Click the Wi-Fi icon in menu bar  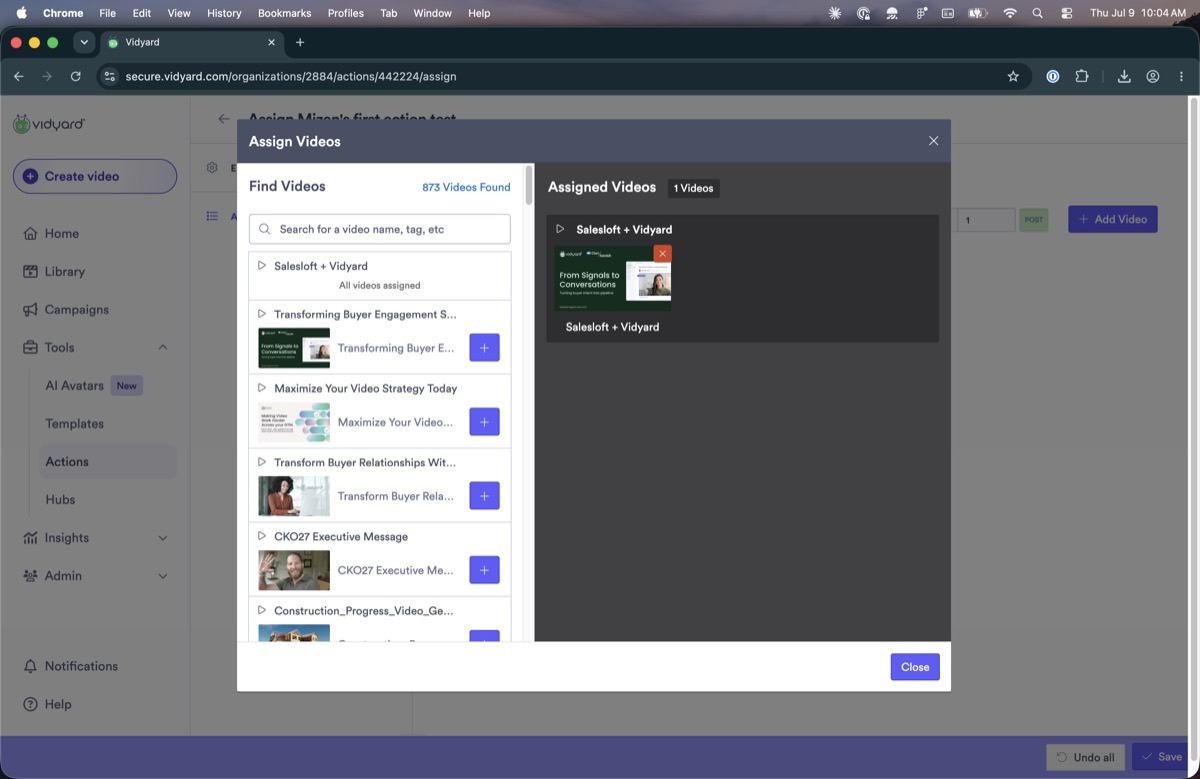(1009, 13)
